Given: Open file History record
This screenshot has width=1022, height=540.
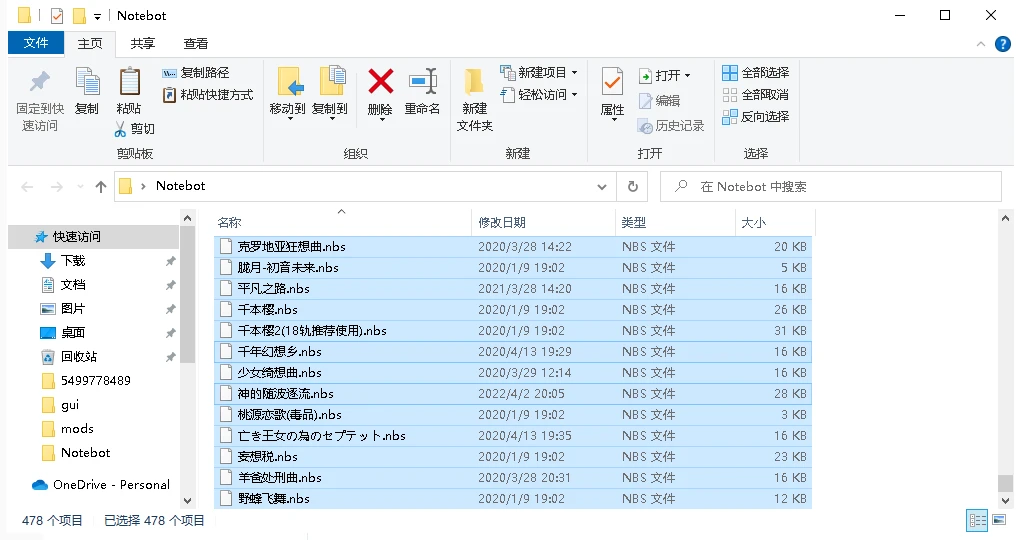Looking at the screenshot, I should pos(671,125).
